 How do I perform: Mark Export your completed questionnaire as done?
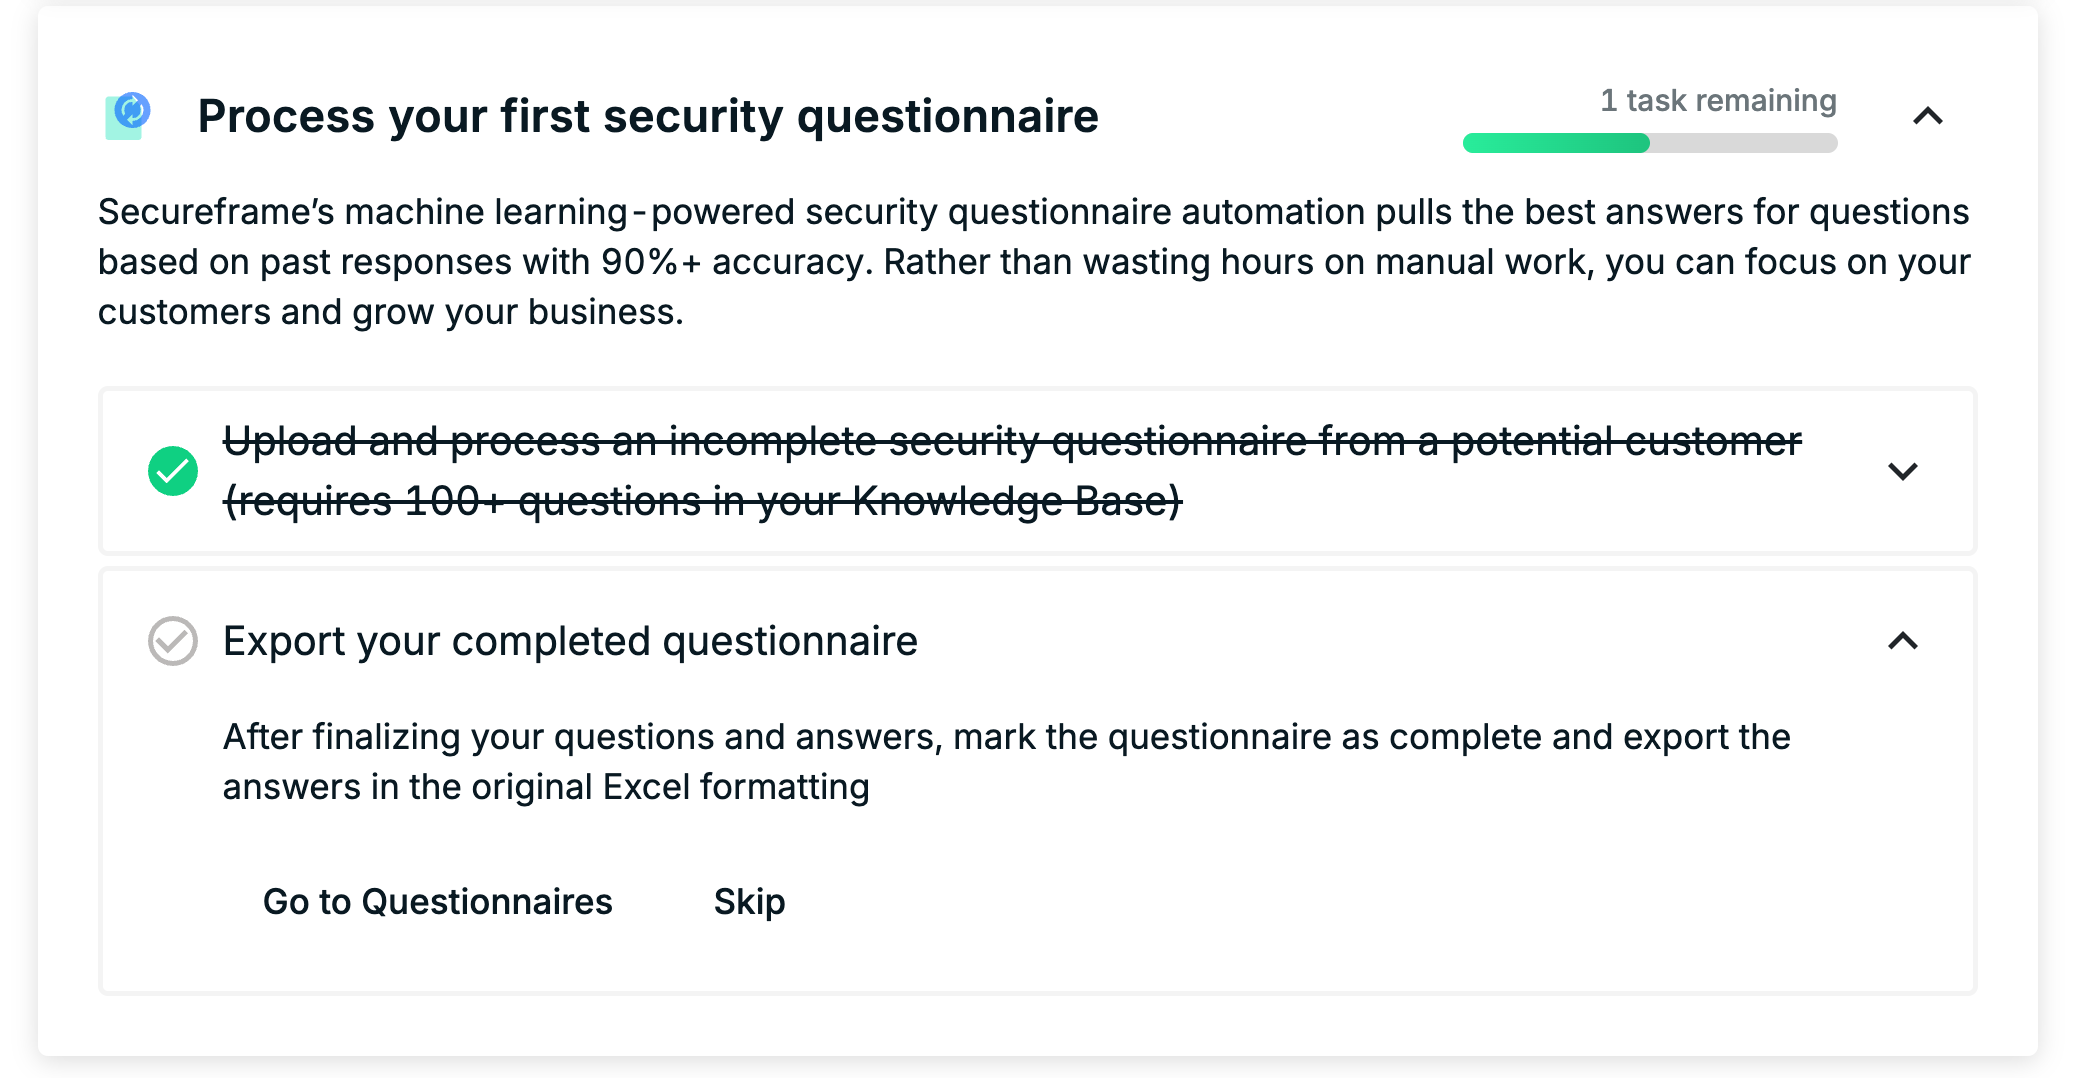click(173, 641)
